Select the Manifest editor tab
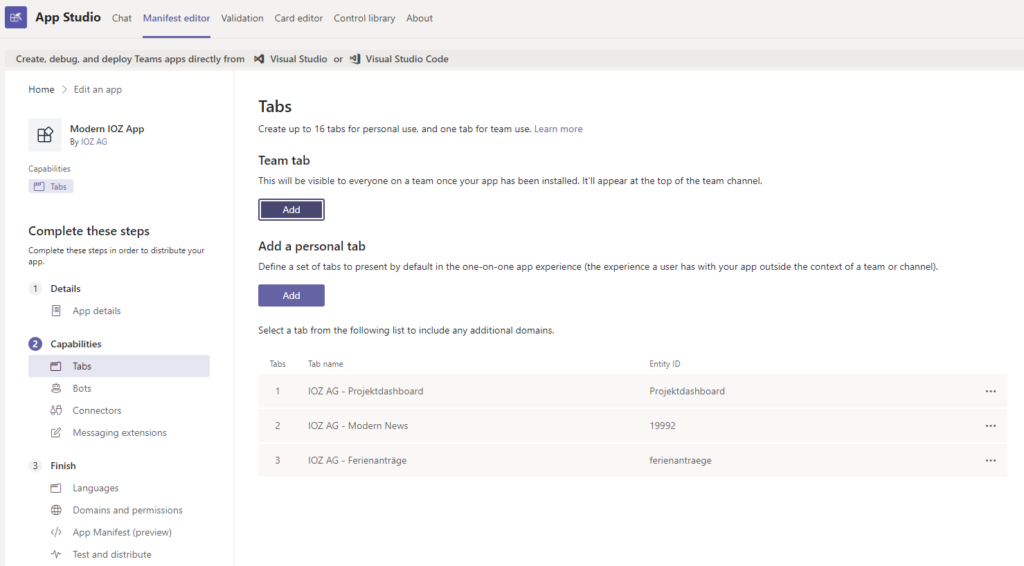The height and width of the screenshot is (566, 1024). (176, 18)
